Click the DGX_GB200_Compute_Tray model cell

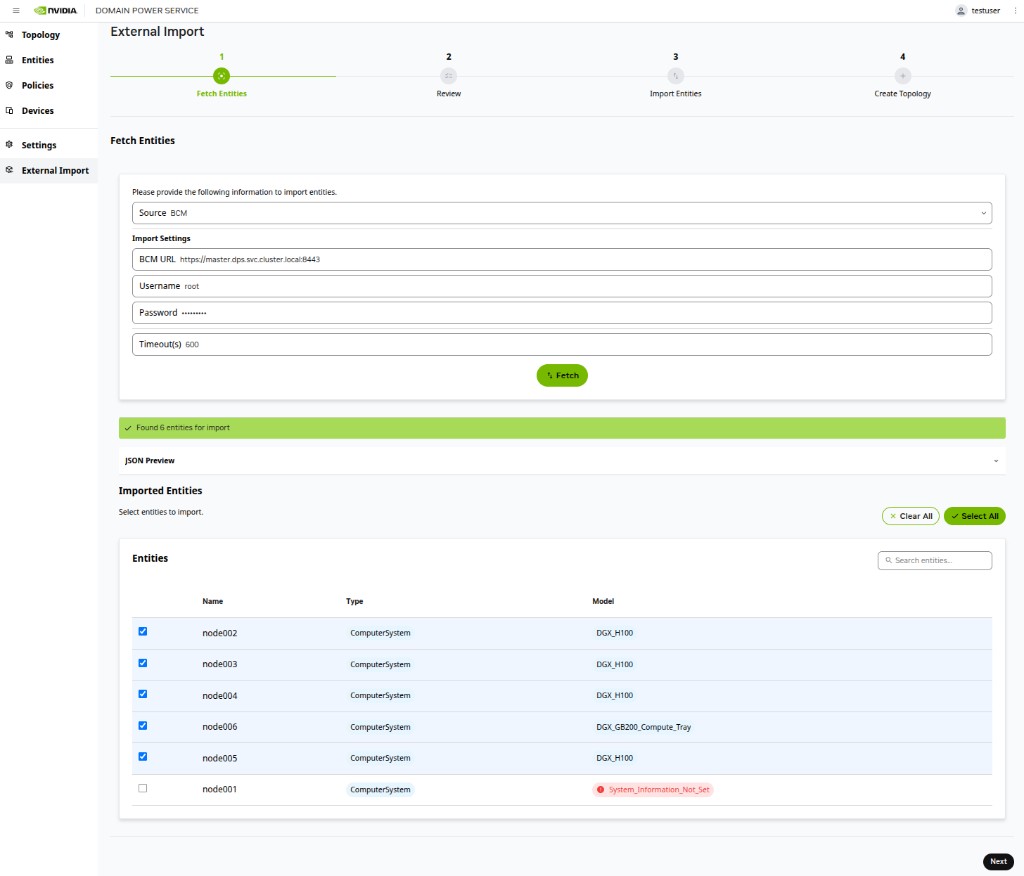point(643,727)
